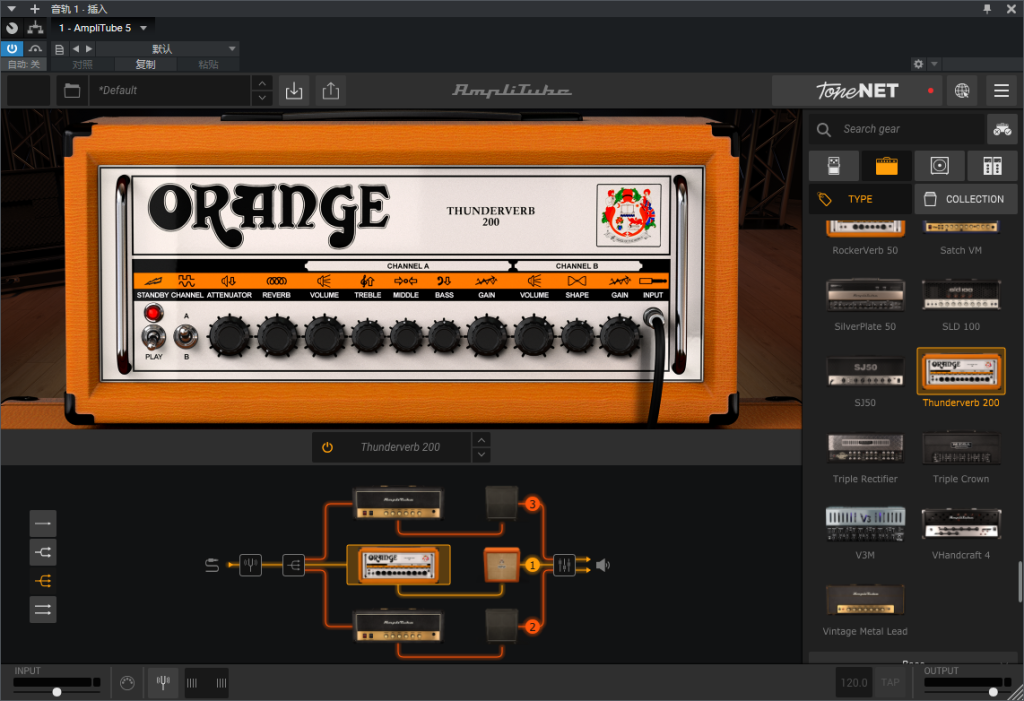Click the host routing sidechain icon

[35, 28]
